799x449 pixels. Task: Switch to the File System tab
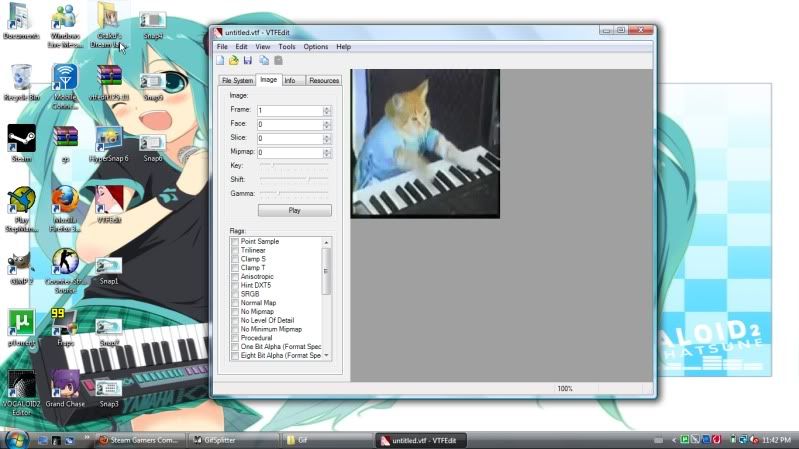point(237,80)
